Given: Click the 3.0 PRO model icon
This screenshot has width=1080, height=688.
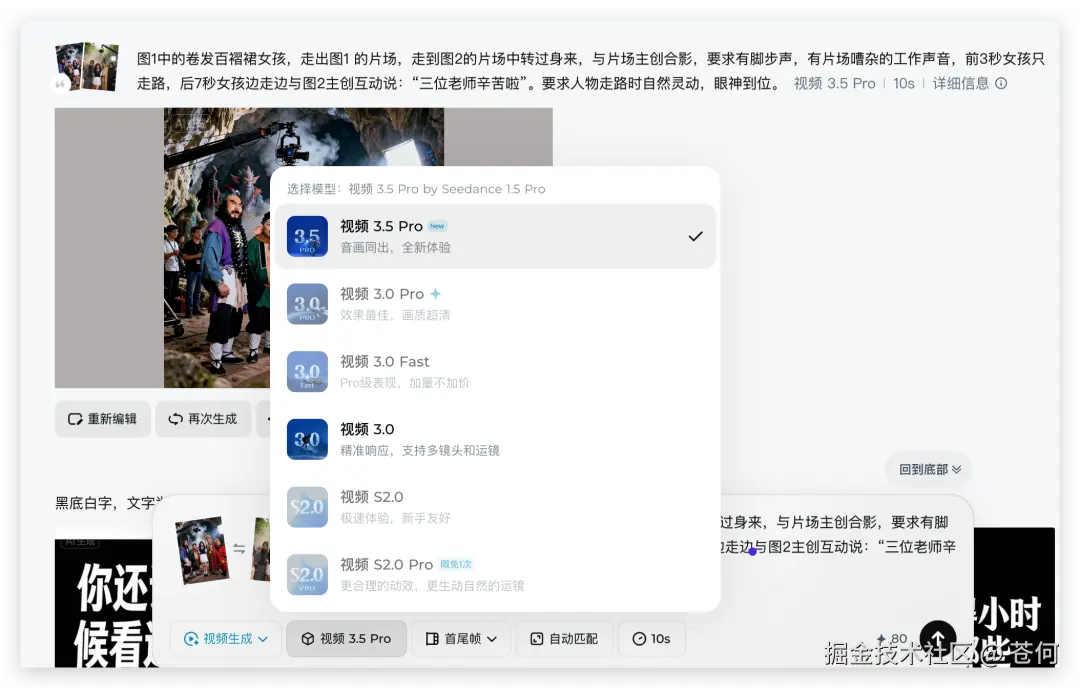Looking at the screenshot, I should (x=307, y=304).
